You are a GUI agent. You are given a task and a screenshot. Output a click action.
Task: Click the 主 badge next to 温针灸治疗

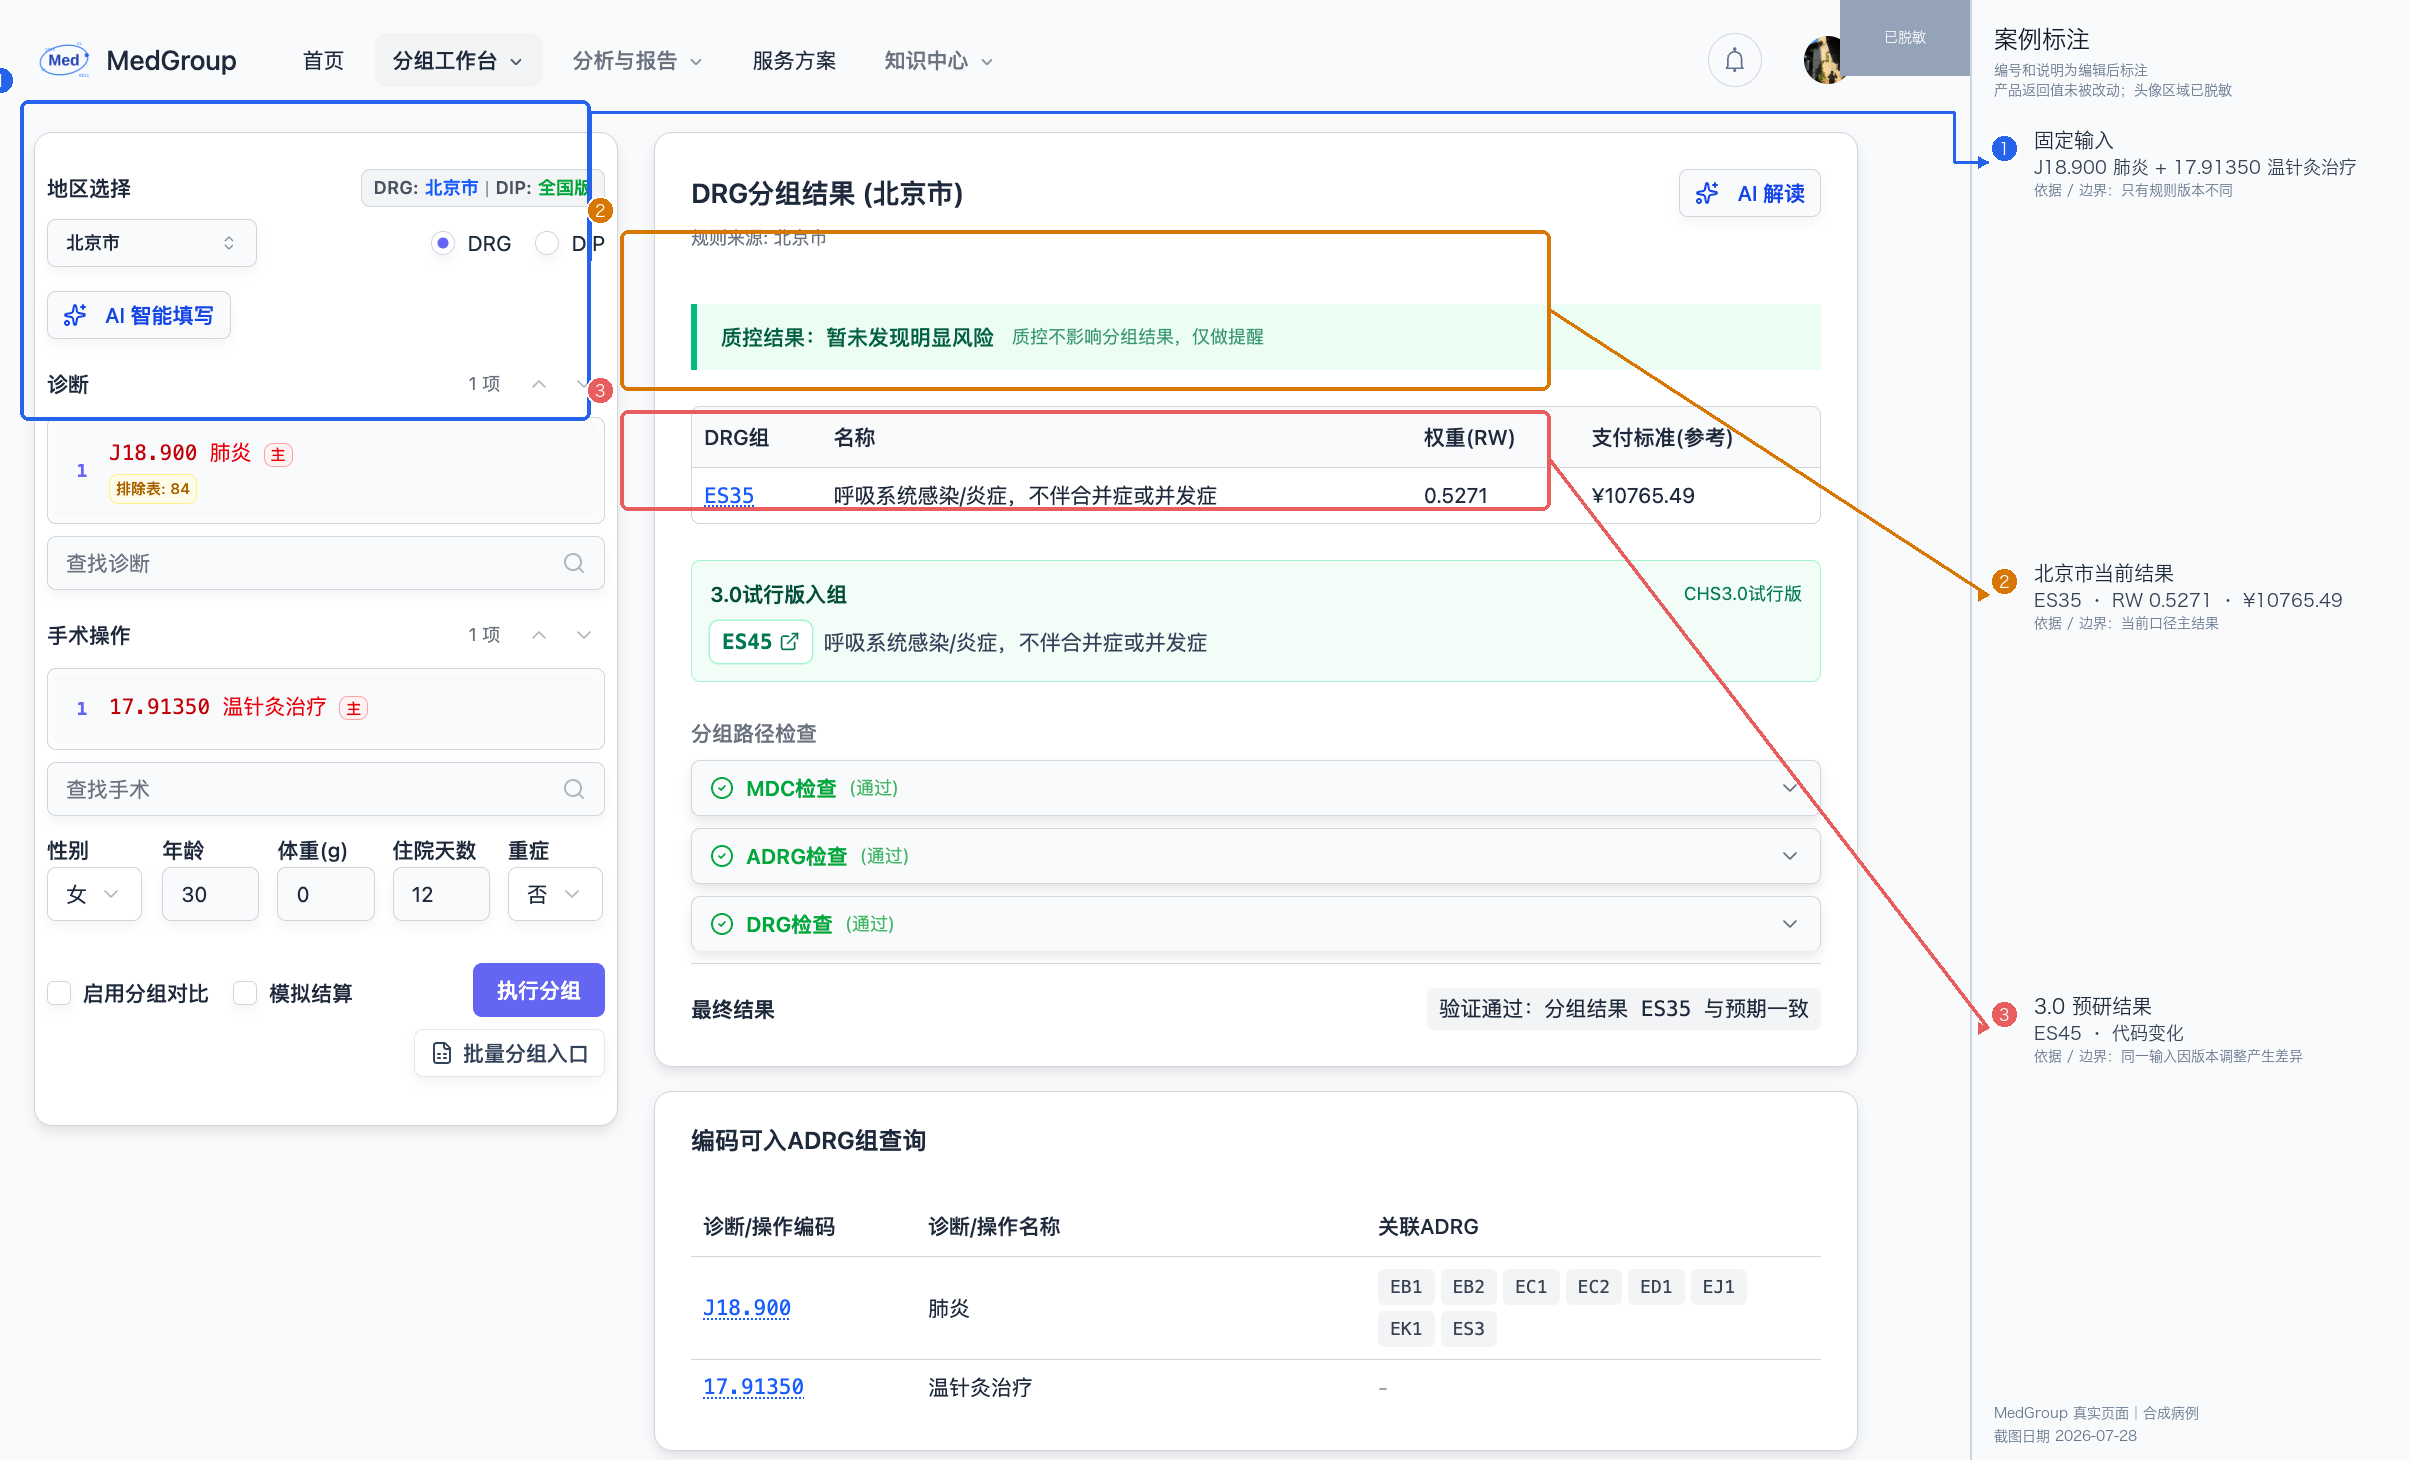(x=354, y=708)
